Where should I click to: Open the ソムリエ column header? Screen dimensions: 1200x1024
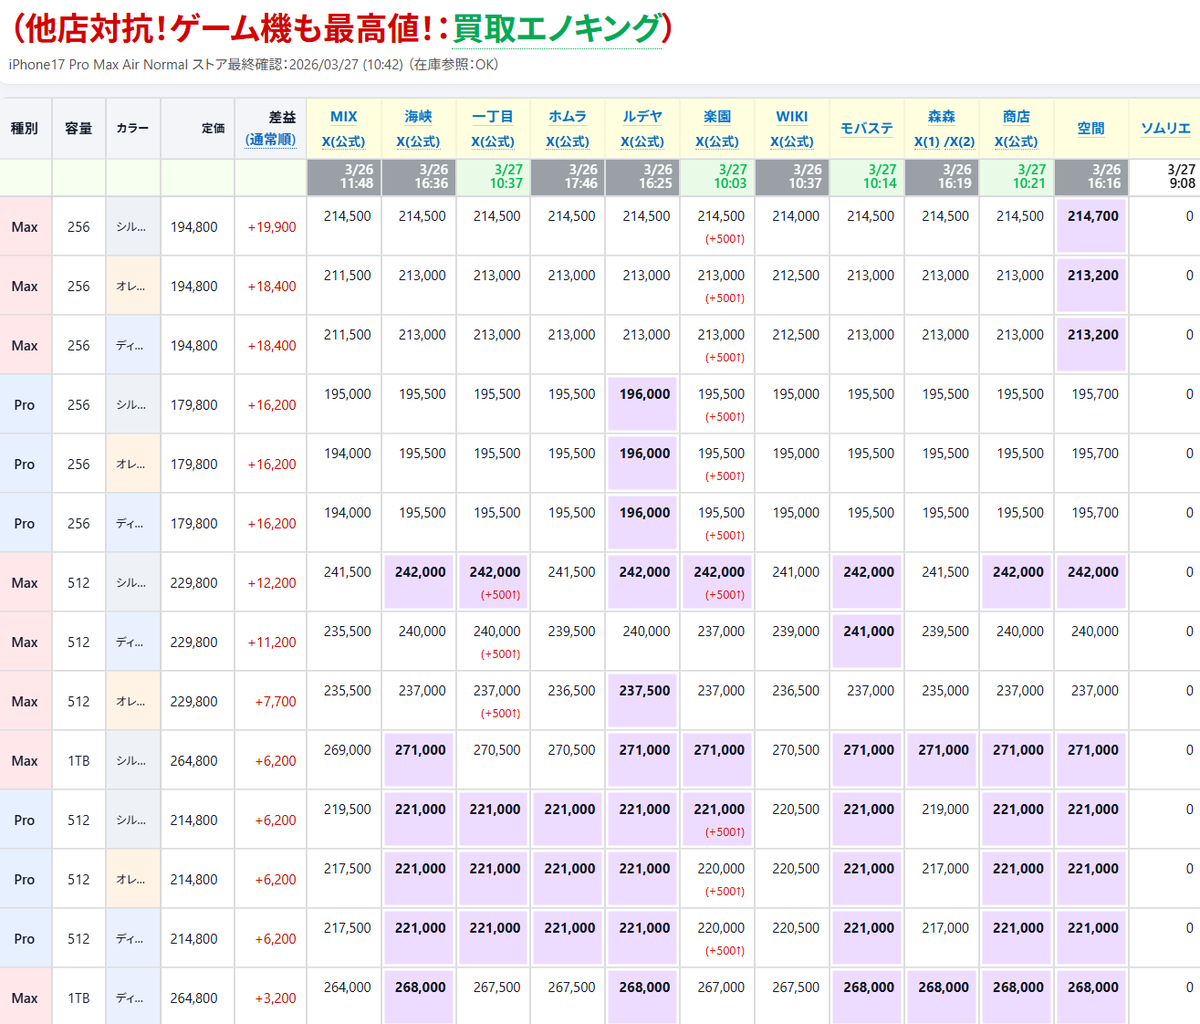point(1166,128)
